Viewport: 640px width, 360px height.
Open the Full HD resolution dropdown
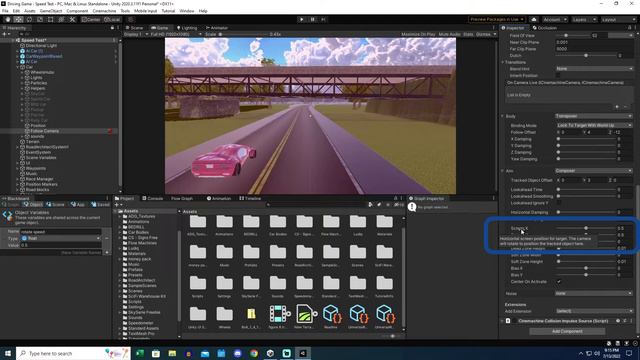[x=176, y=34]
